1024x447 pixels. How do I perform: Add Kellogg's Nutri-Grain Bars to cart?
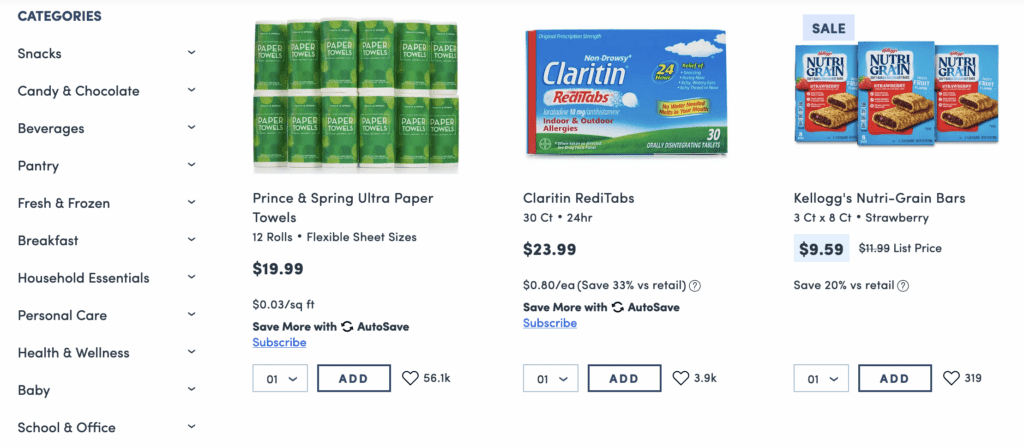pos(895,378)
